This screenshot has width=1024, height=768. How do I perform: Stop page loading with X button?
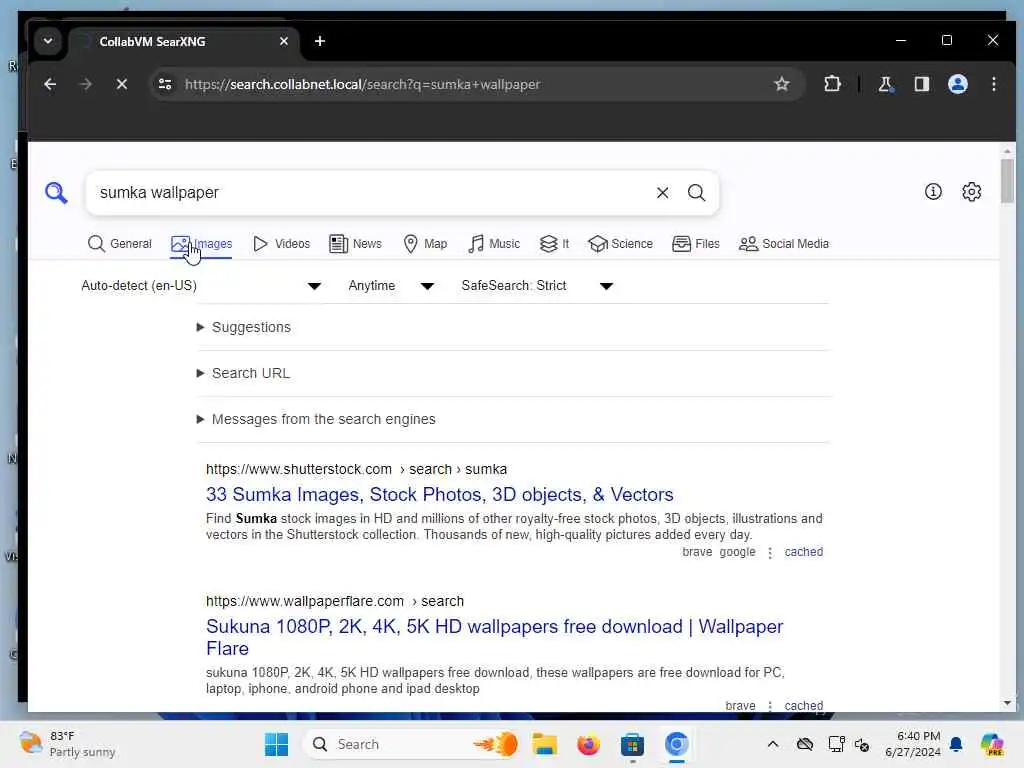121,84
